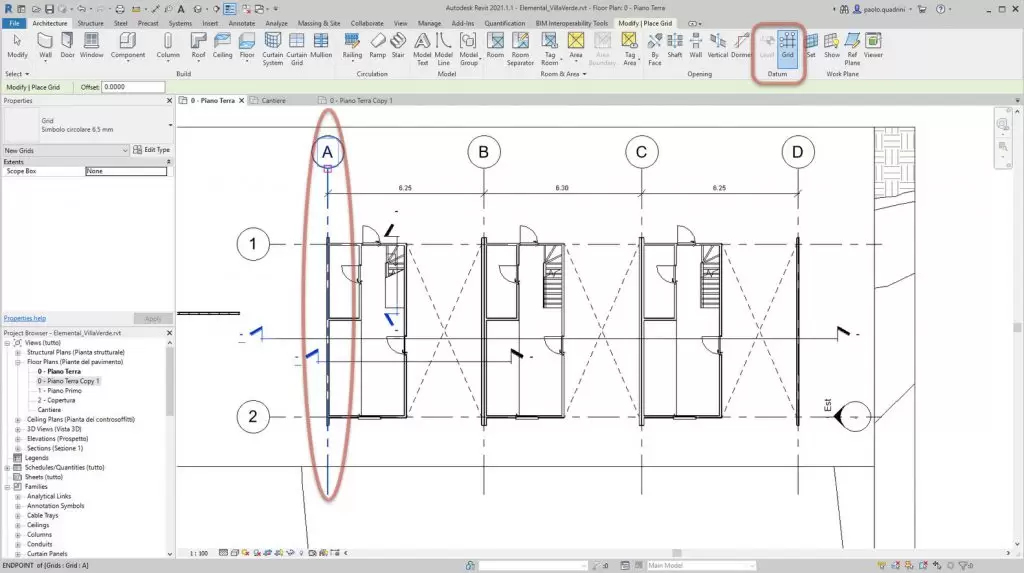The width and height of the screenshot is (1024, 573).
Task: Click the Offset input field
Action: pyautogui.click(x=132, y=87)
